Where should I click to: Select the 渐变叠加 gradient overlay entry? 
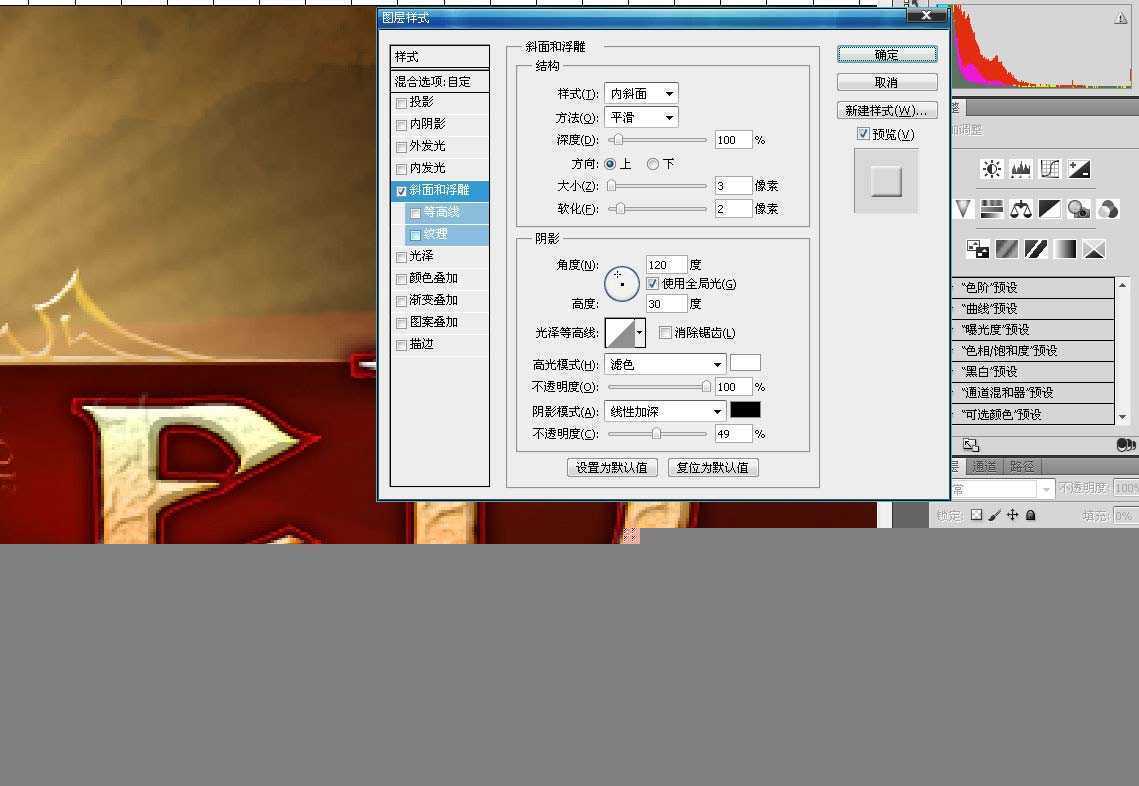coord(439,300)
